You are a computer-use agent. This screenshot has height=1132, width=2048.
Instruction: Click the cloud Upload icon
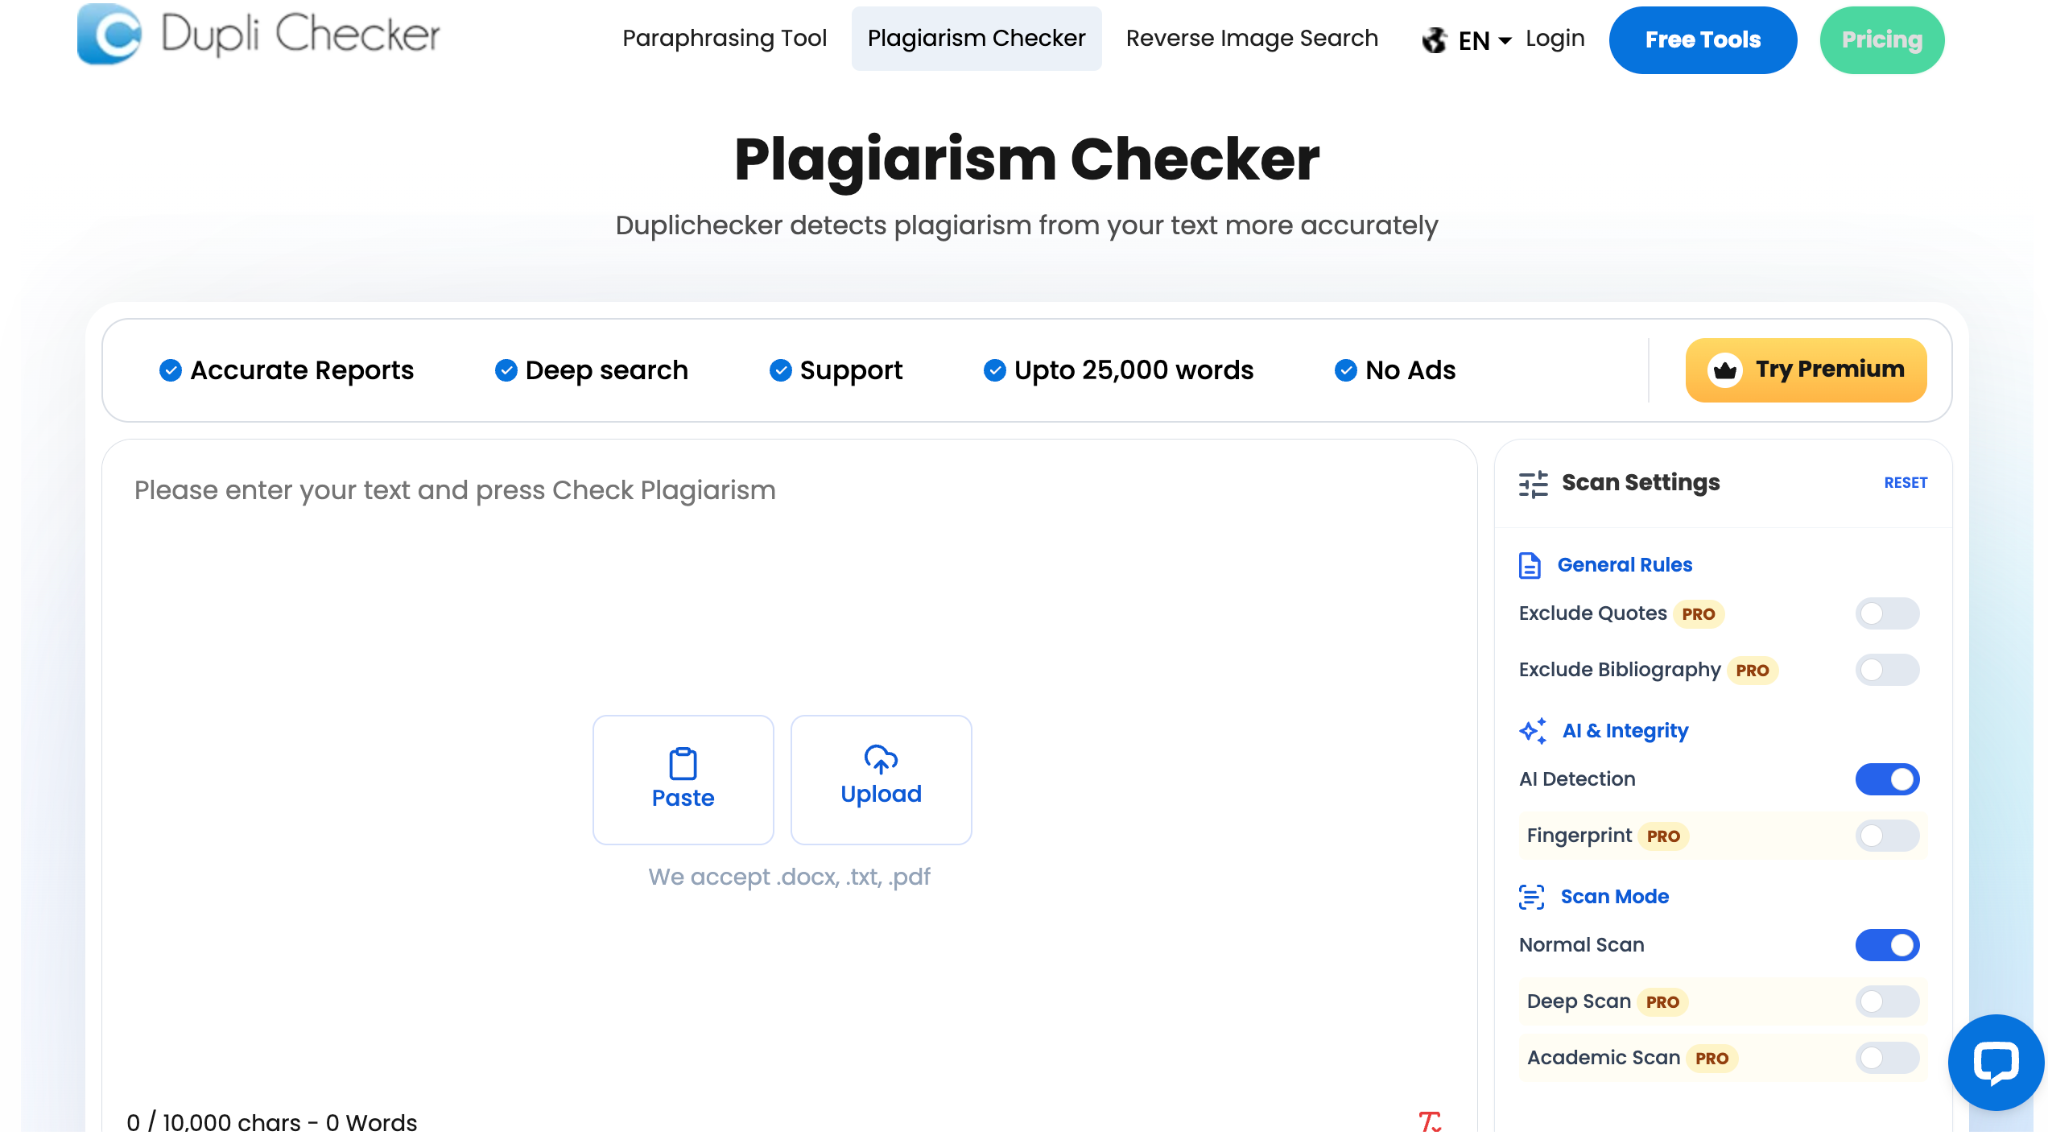pos(881,759)
